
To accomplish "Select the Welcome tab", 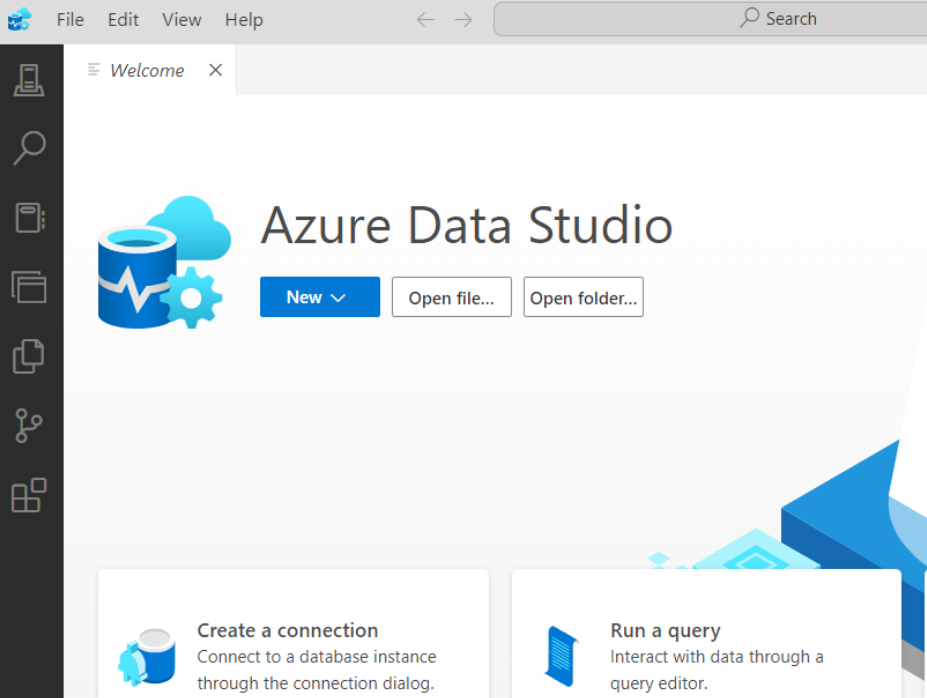I will pyautogui.click(x=146, y=70).
